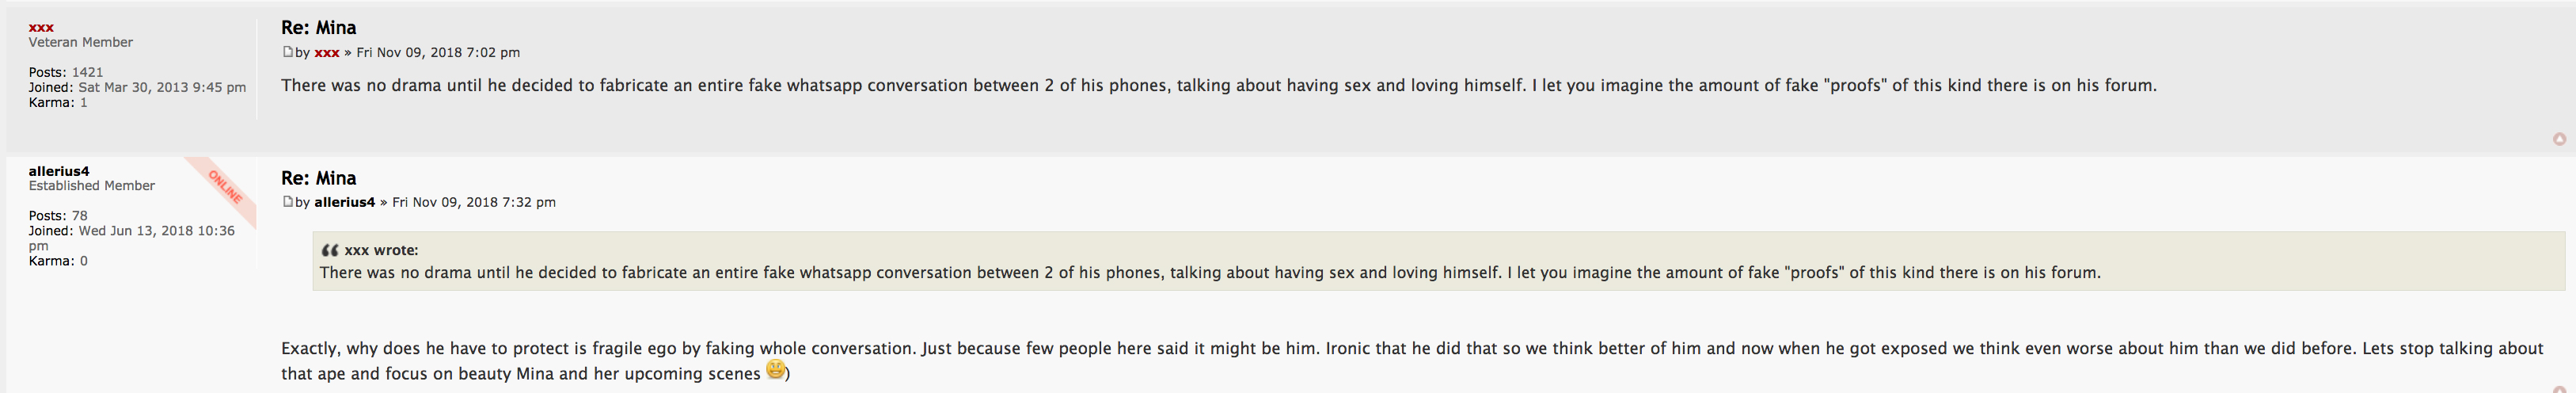The image size is (2576, 393).
Task: Click the "Fri Nov 09, 2018 7:32 pm" timestamp
Action: point(474,202)
